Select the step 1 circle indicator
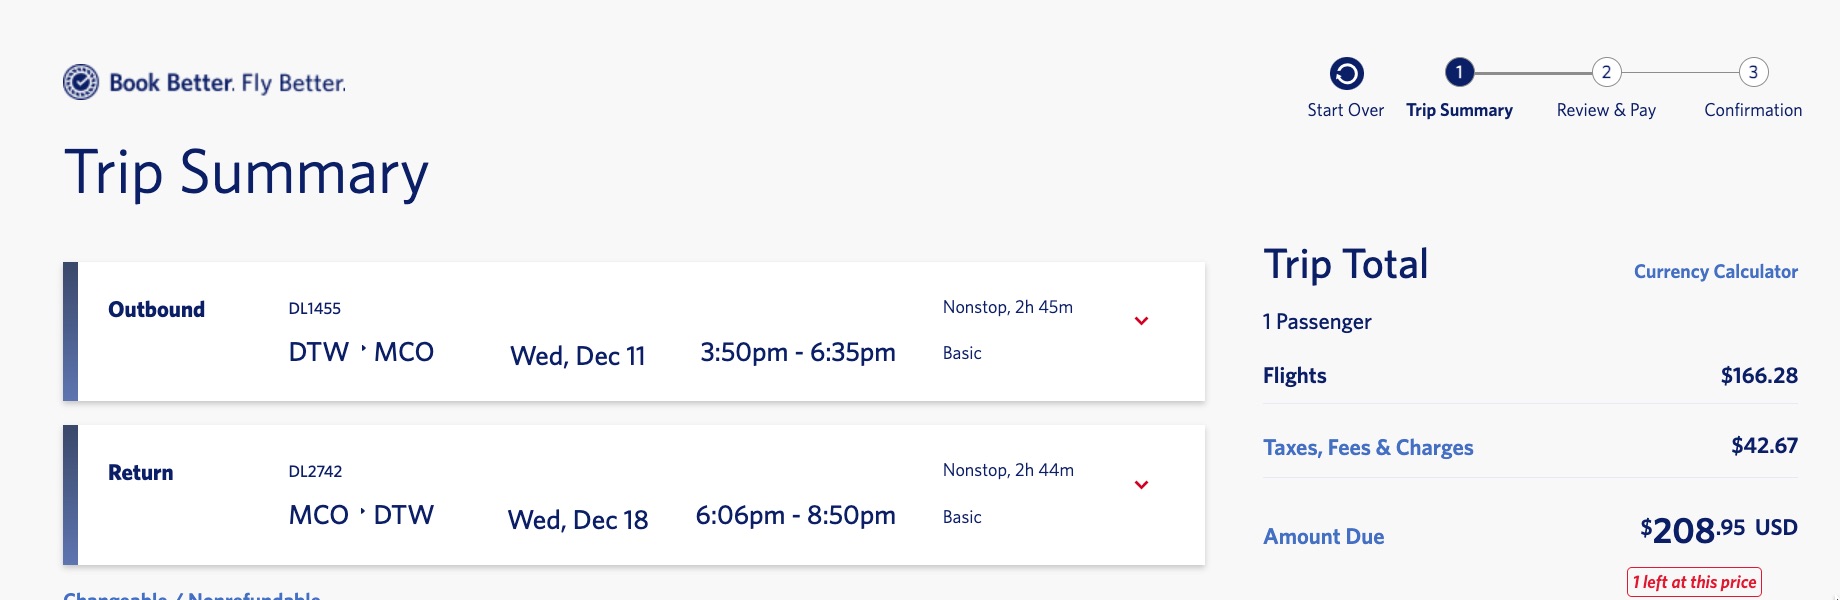Screen dimensions: 1840x600 [1459, 71]
